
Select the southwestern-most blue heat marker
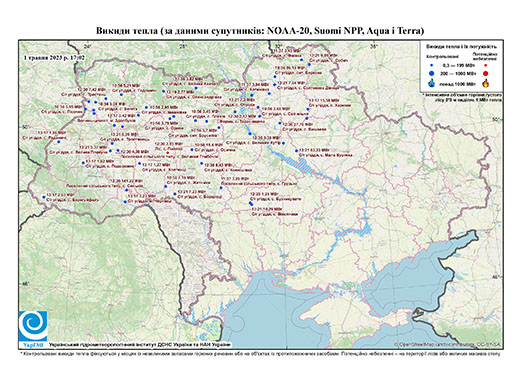44,197
